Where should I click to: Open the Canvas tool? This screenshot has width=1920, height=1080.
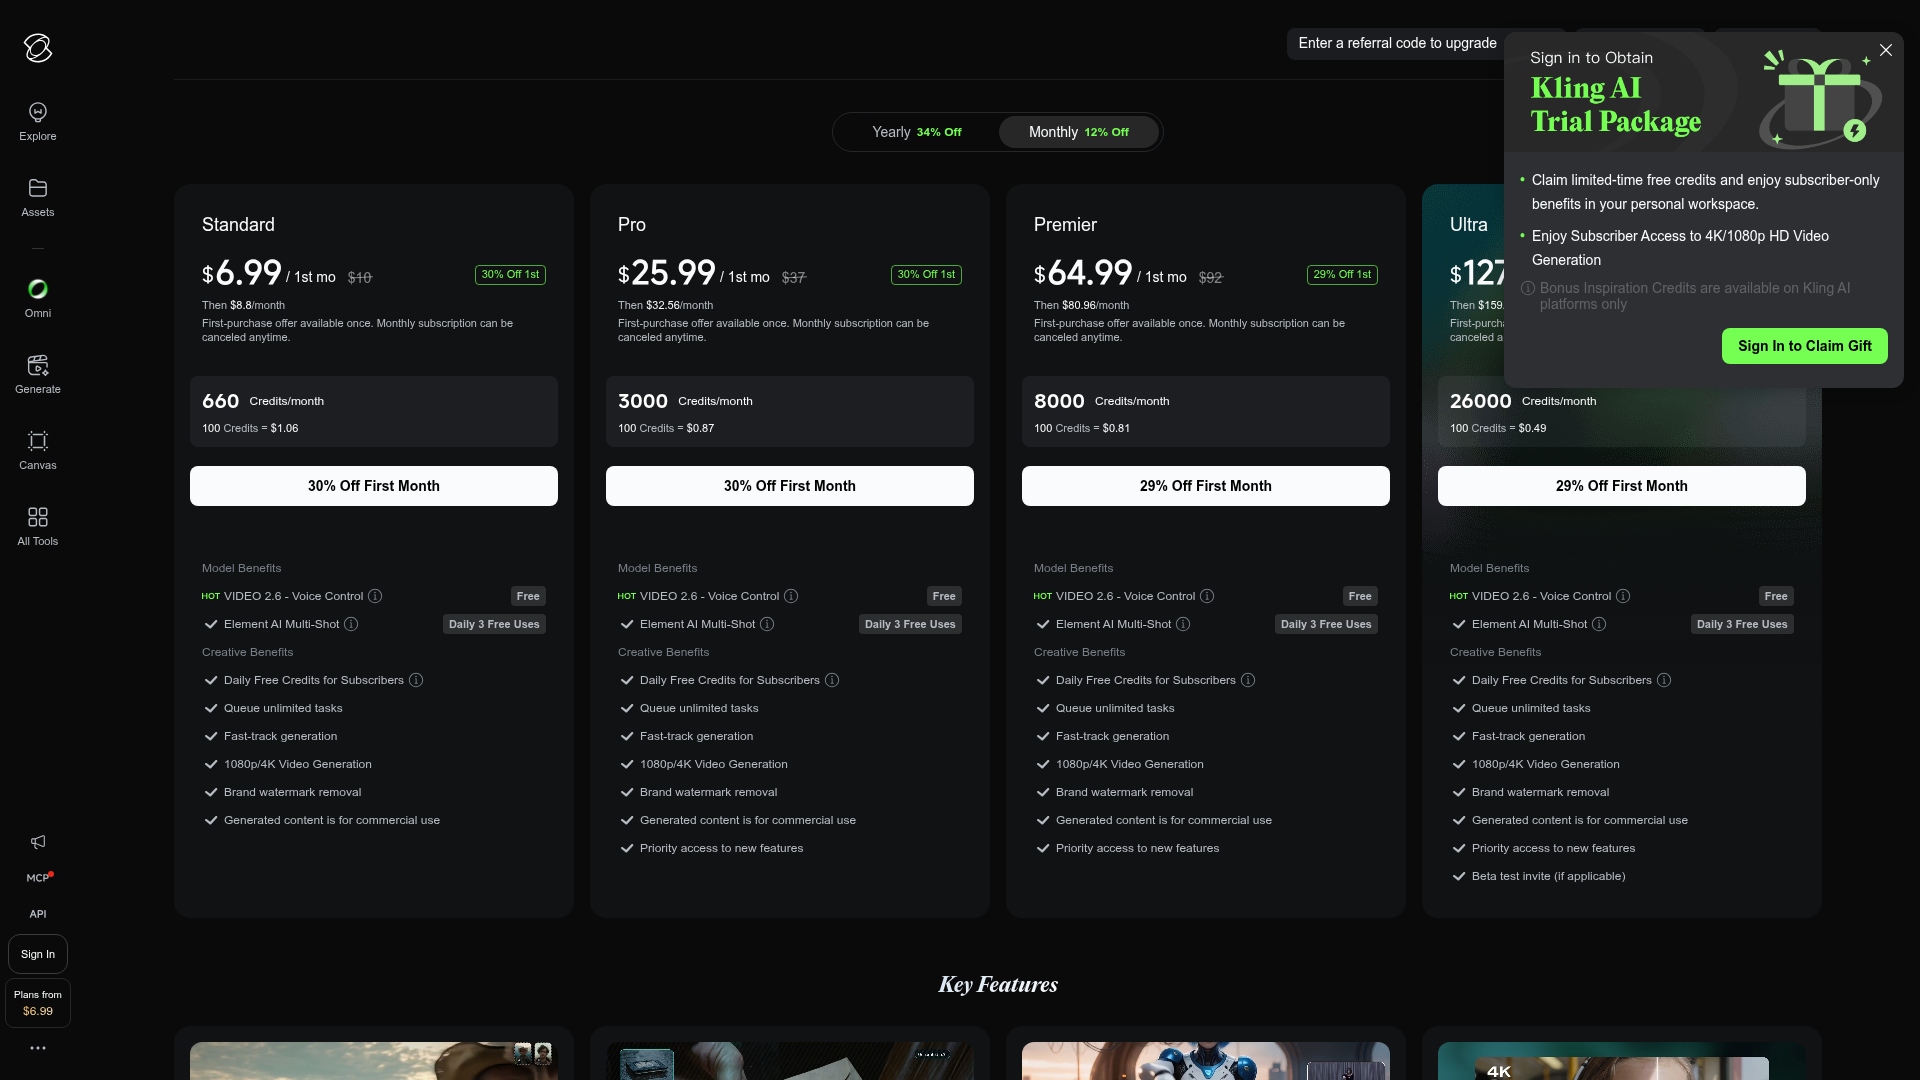(38, 451)
